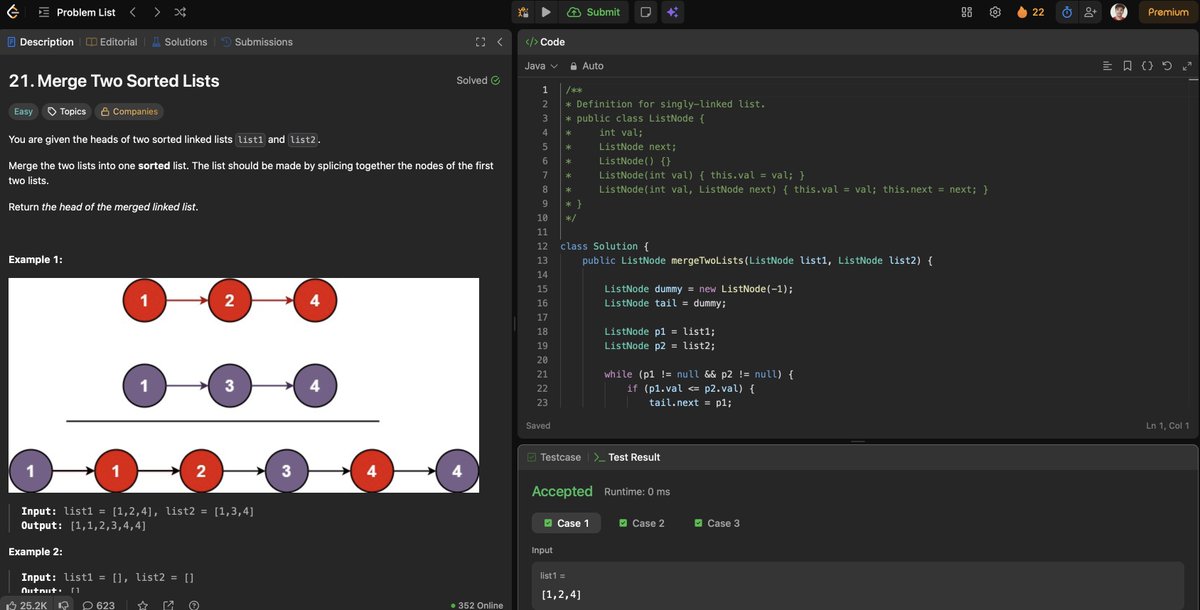Click code line 21 while loop
Image resolution: width=1200 pixels, height=610 pixels.
[698, 374]
